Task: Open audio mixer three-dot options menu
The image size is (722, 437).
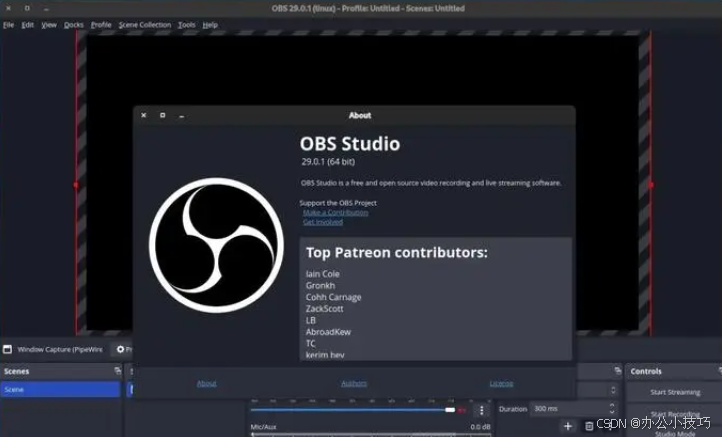Action: [x=482, y=410]
